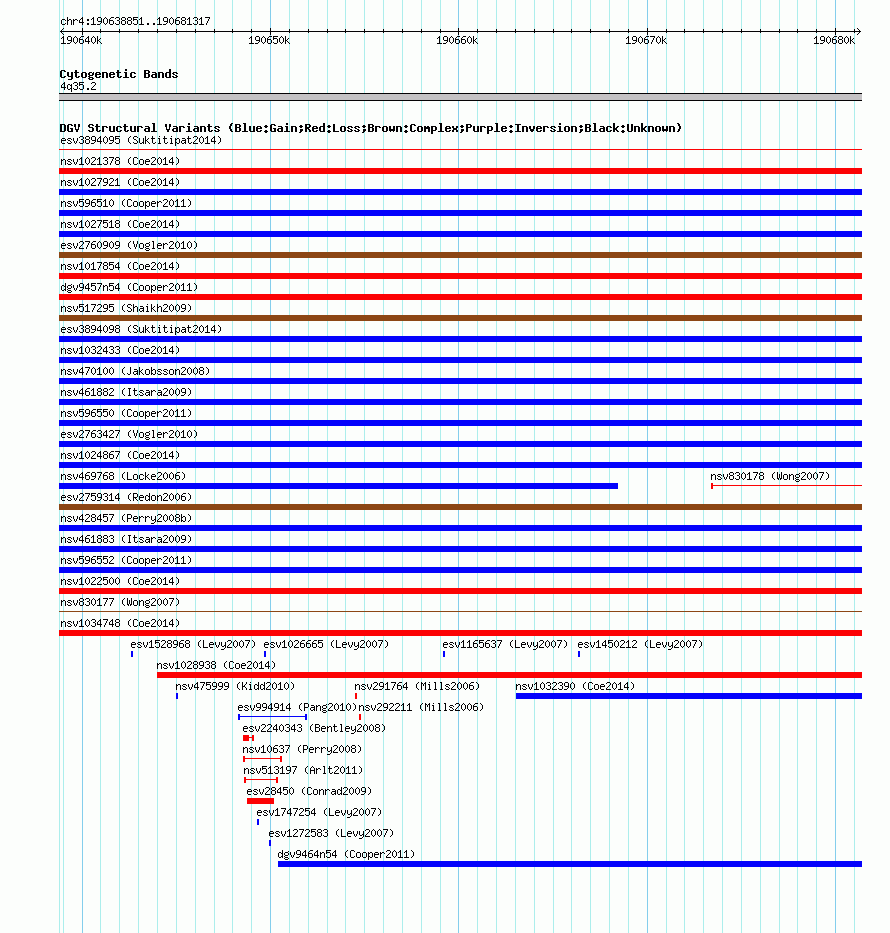Screen dimensions: 890x933
Task: Select nsv1034748 (Coe2014) label
Action: coord(120,624)
